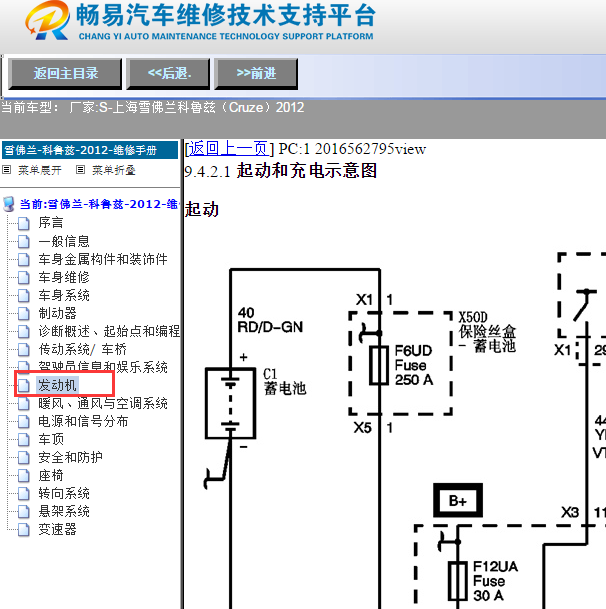Go forward with the >>前进 button

(x=256, y=73)
